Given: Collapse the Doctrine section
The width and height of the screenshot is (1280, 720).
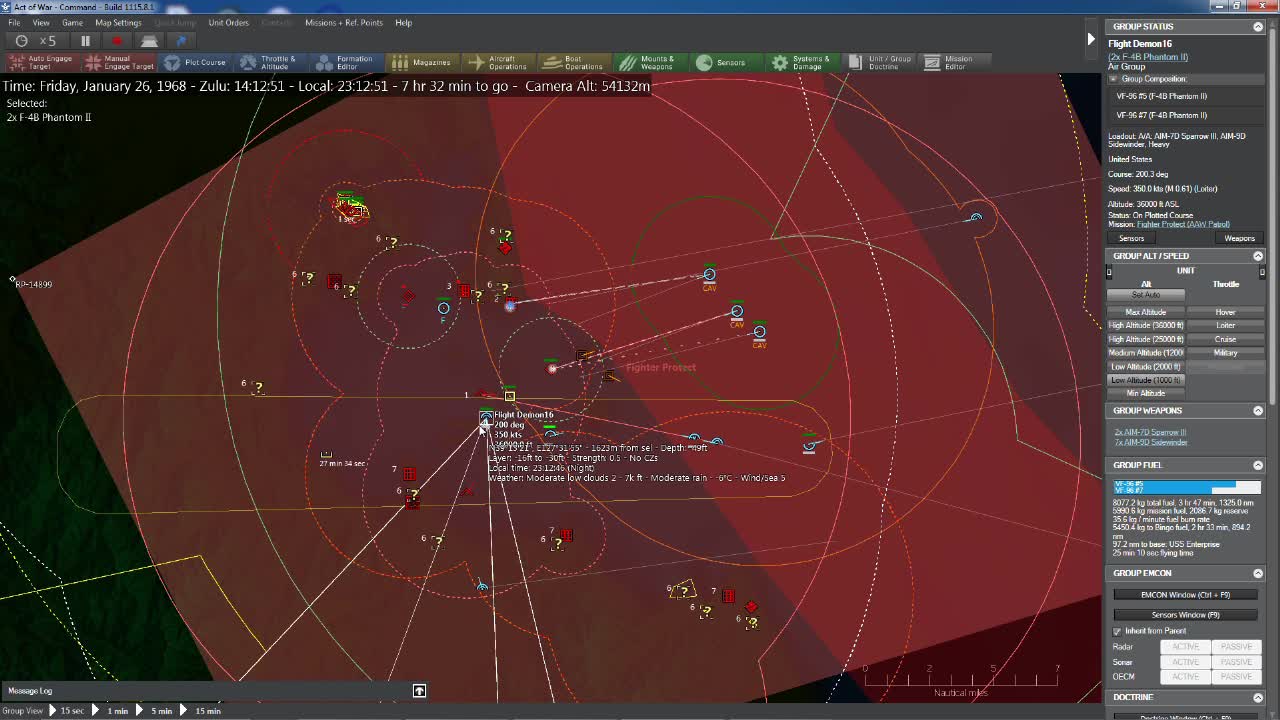Looking at the screenshot, I should click(x=1258, y=697).
